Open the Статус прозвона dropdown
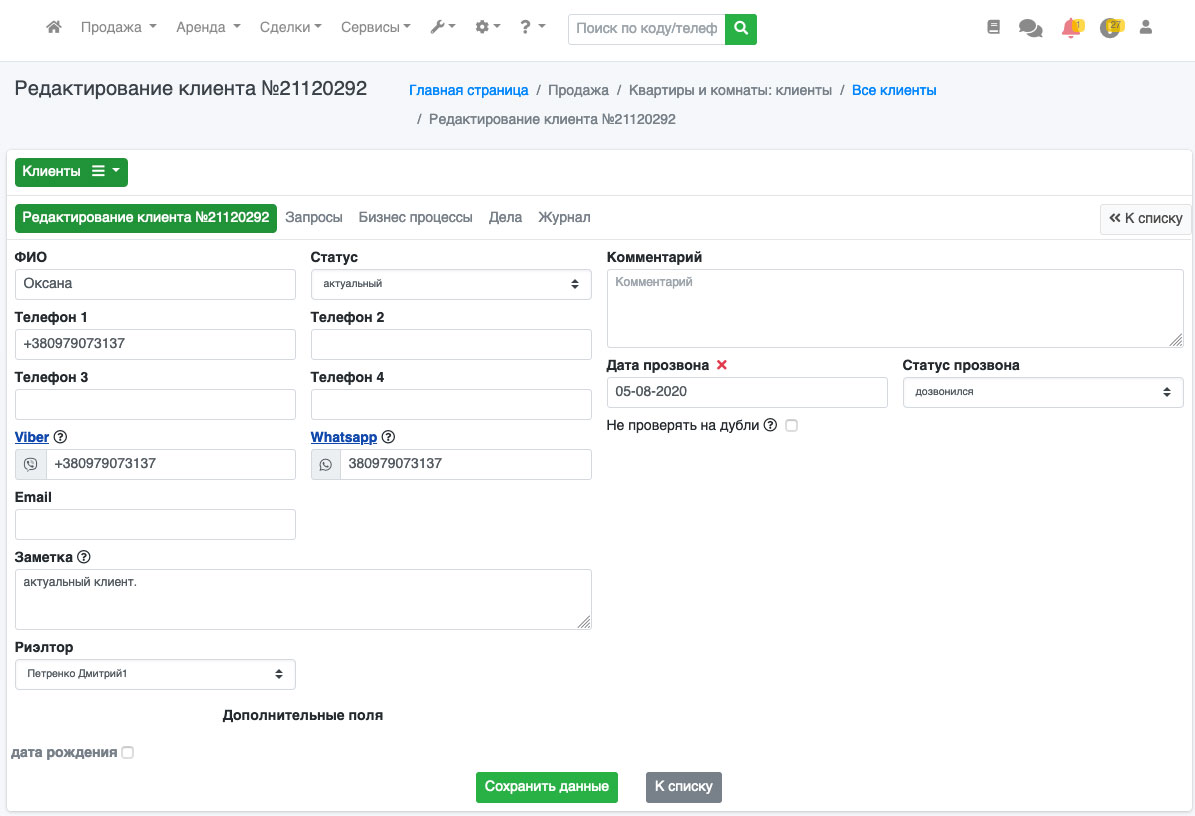1195x816 pixels. coord(1042,392)
